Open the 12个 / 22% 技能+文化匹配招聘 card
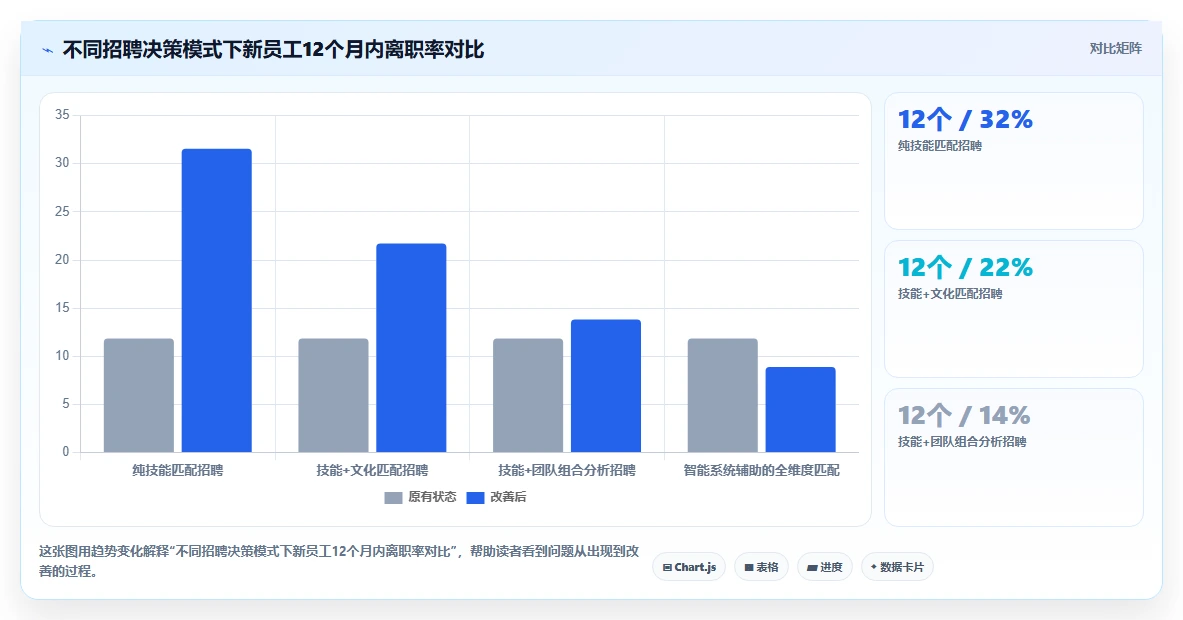 coord(1013,308)
